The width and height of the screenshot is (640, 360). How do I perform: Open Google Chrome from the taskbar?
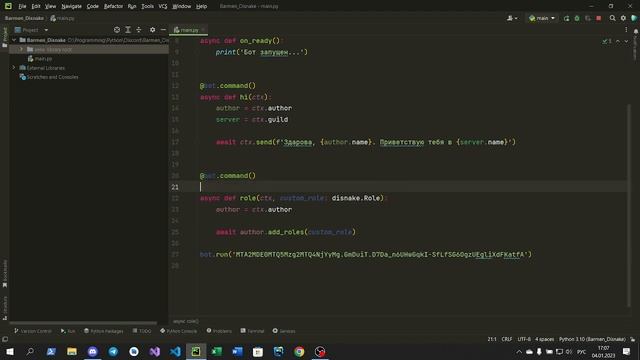tap(299, 351)
